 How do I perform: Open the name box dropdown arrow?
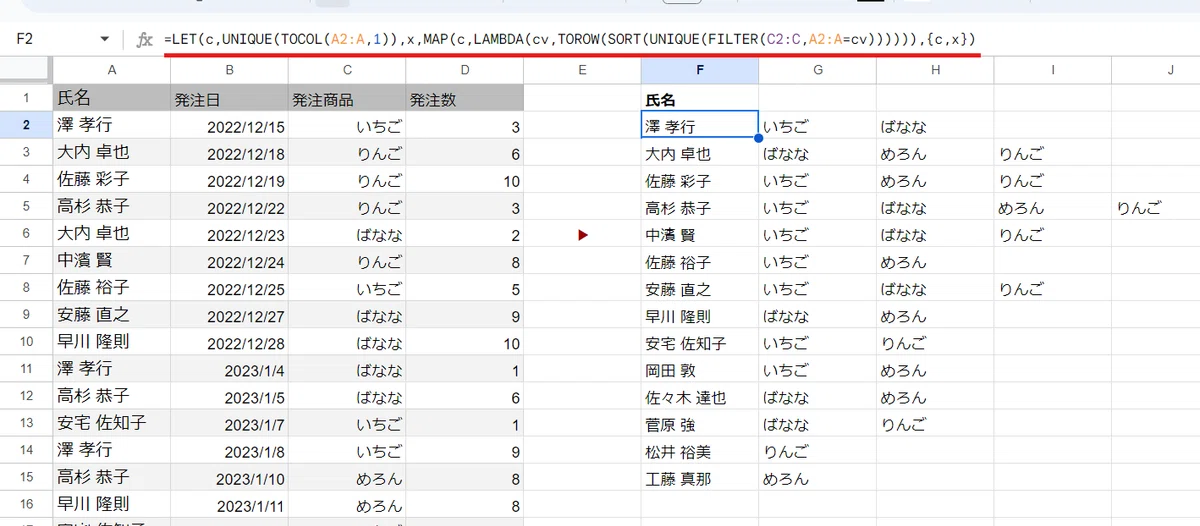[x=105, y=39]
